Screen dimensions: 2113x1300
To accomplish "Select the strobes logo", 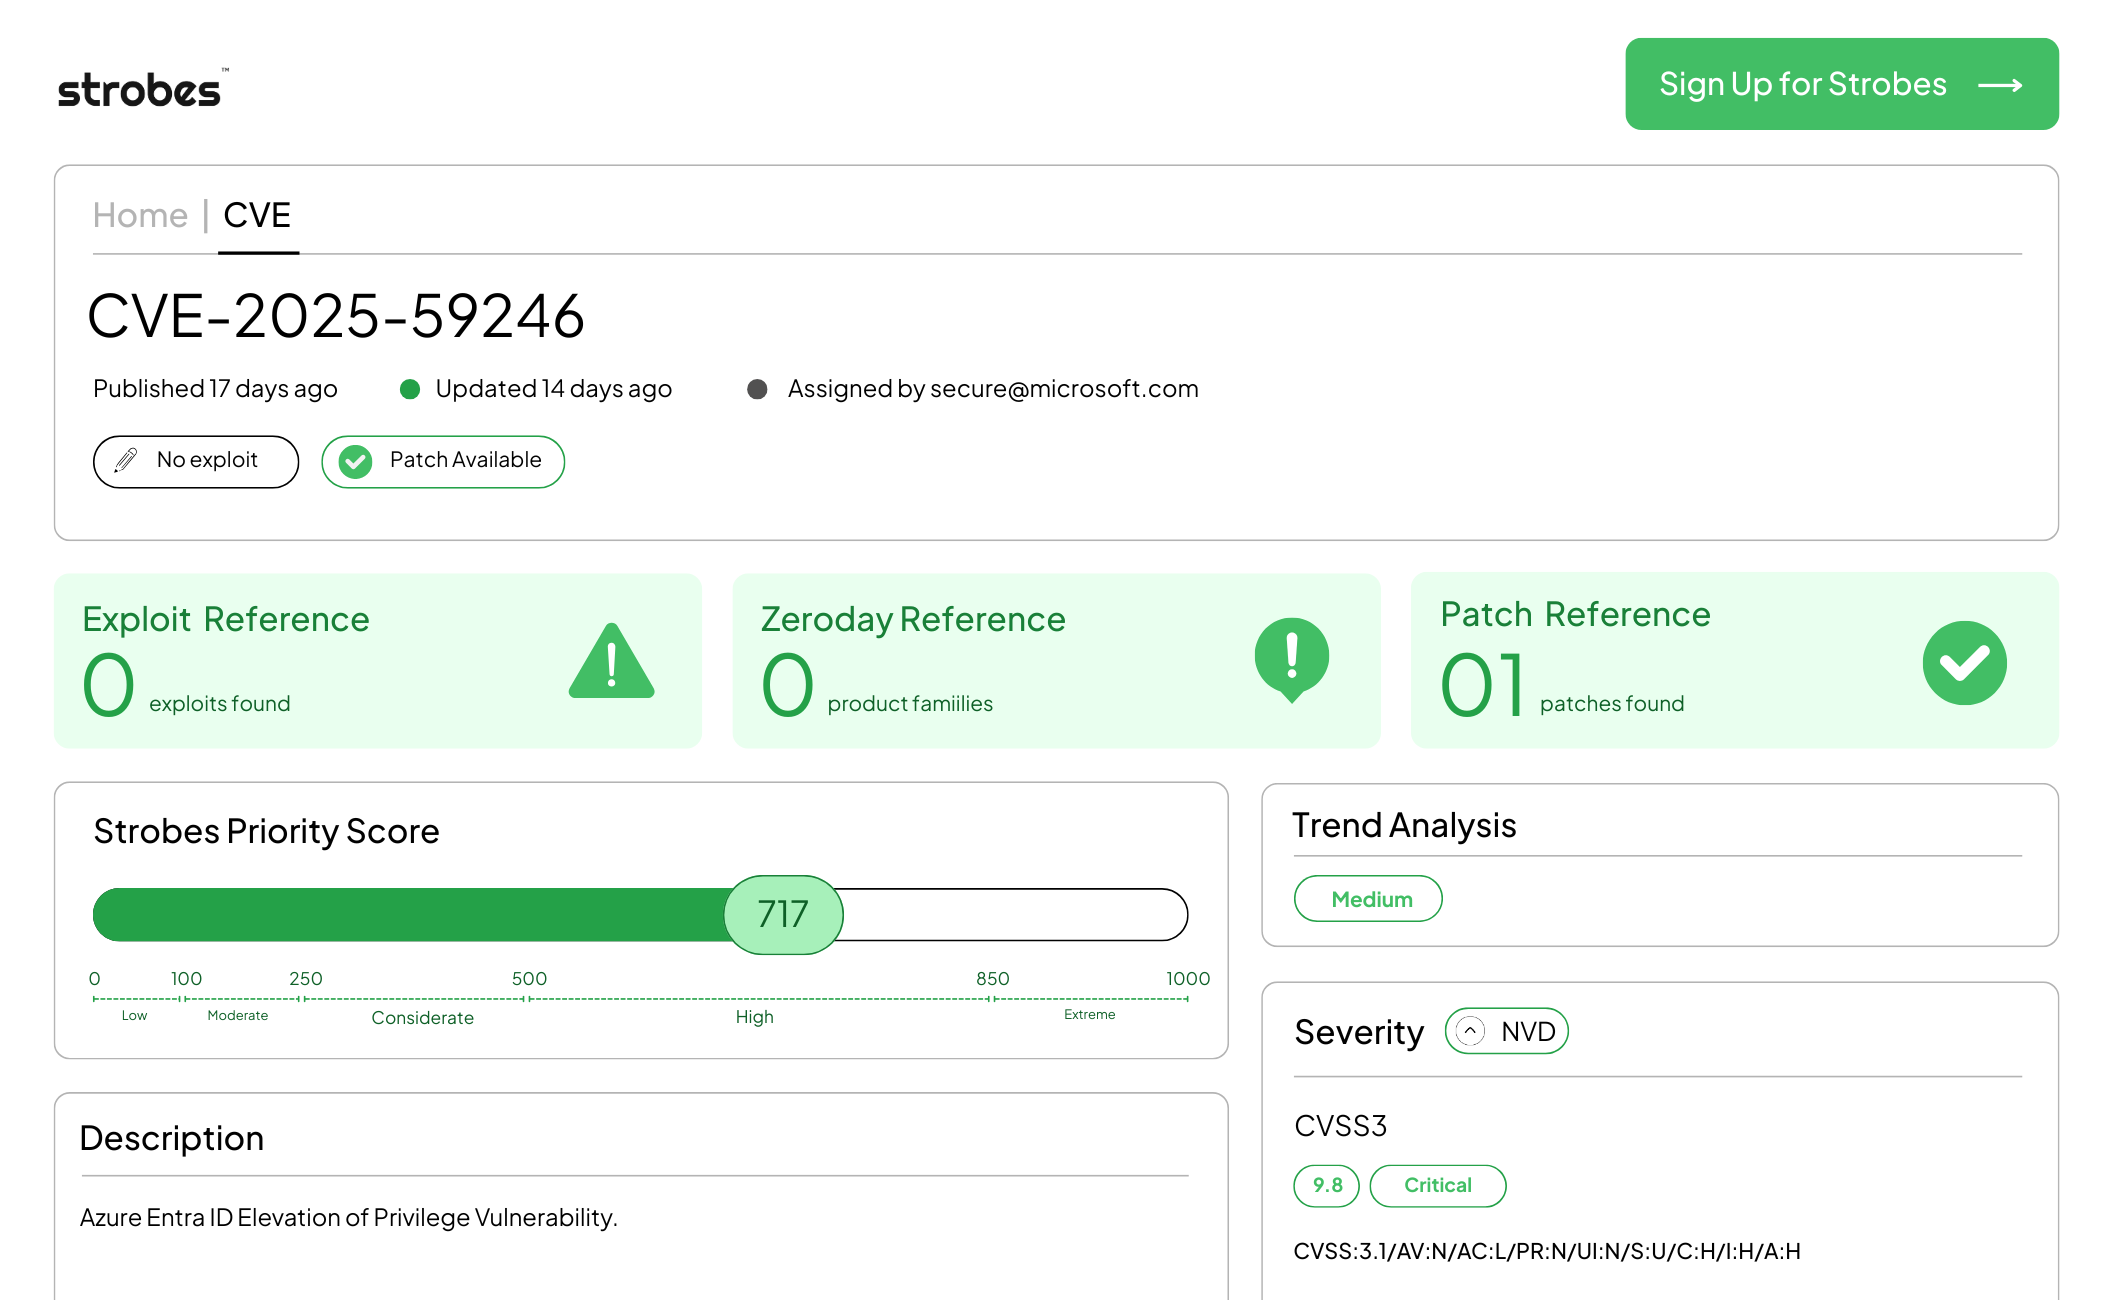I will [139, 90].
